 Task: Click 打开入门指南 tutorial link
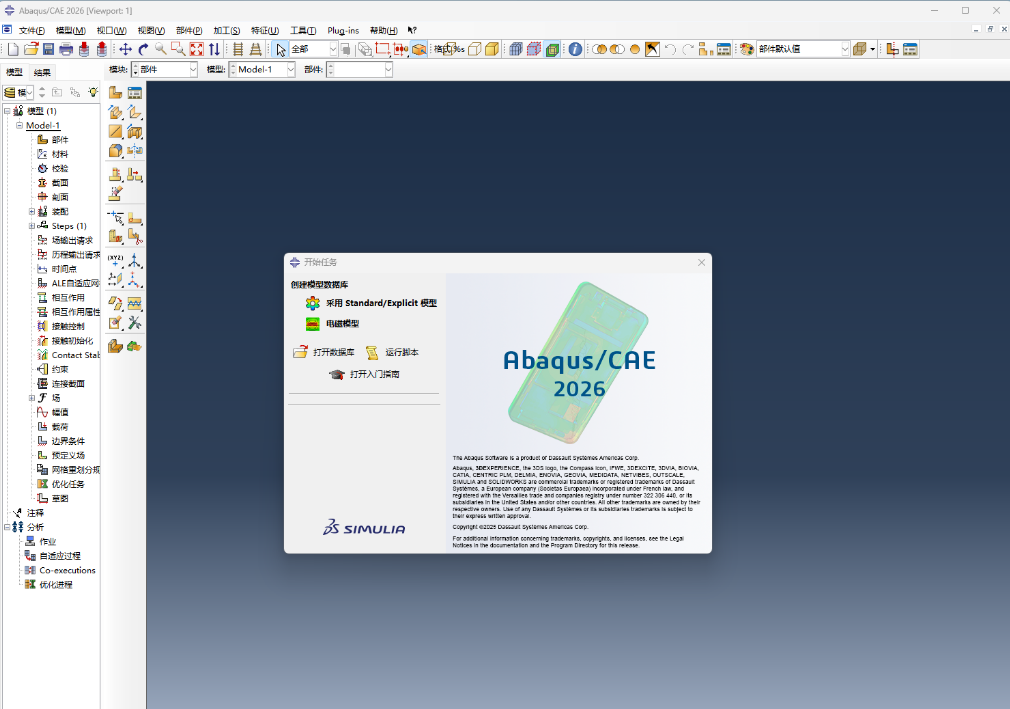pyautogui.click(x=365, y=374)
